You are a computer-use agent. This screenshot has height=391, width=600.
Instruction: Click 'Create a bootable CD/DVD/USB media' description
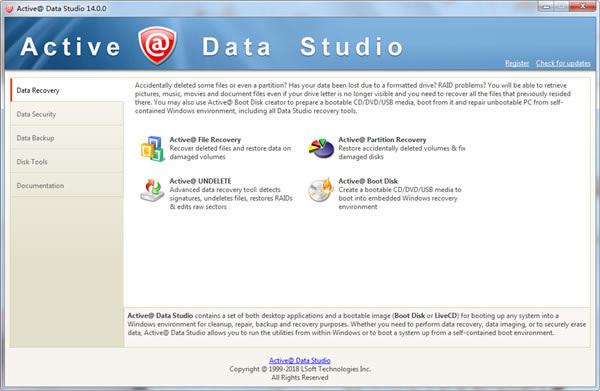coord(400,198)
